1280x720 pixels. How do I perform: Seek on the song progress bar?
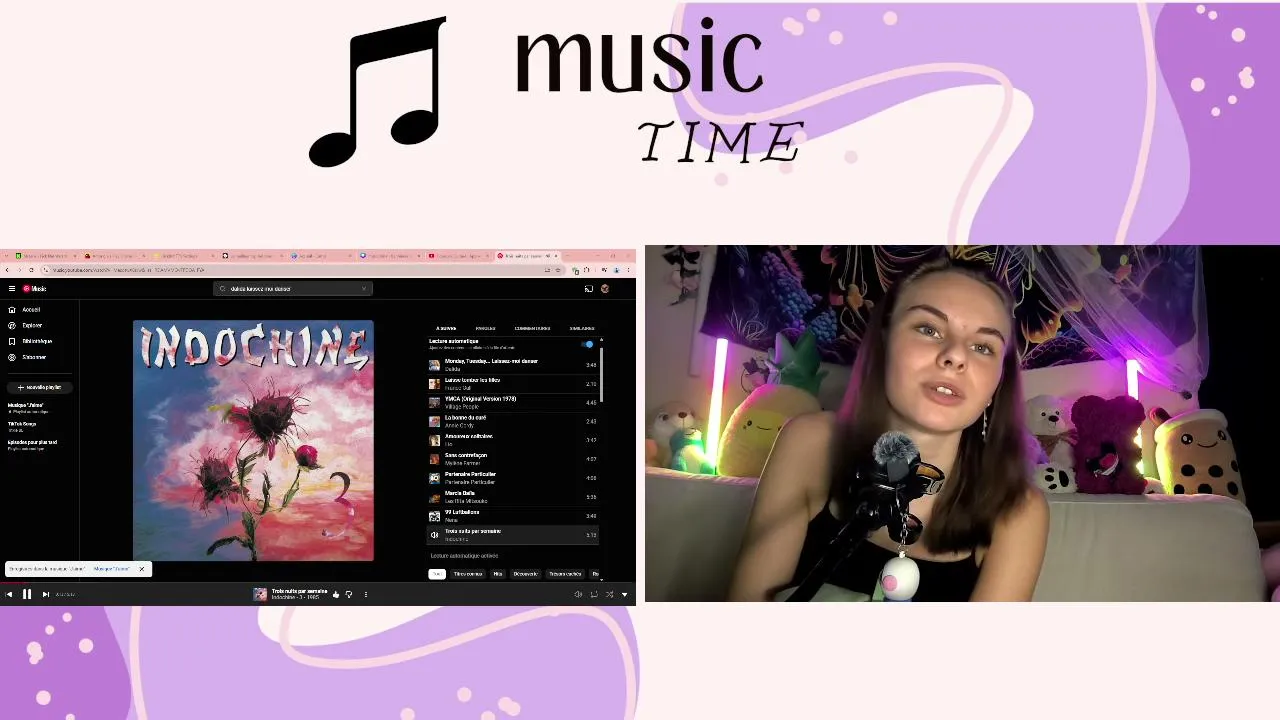[318, 583]
